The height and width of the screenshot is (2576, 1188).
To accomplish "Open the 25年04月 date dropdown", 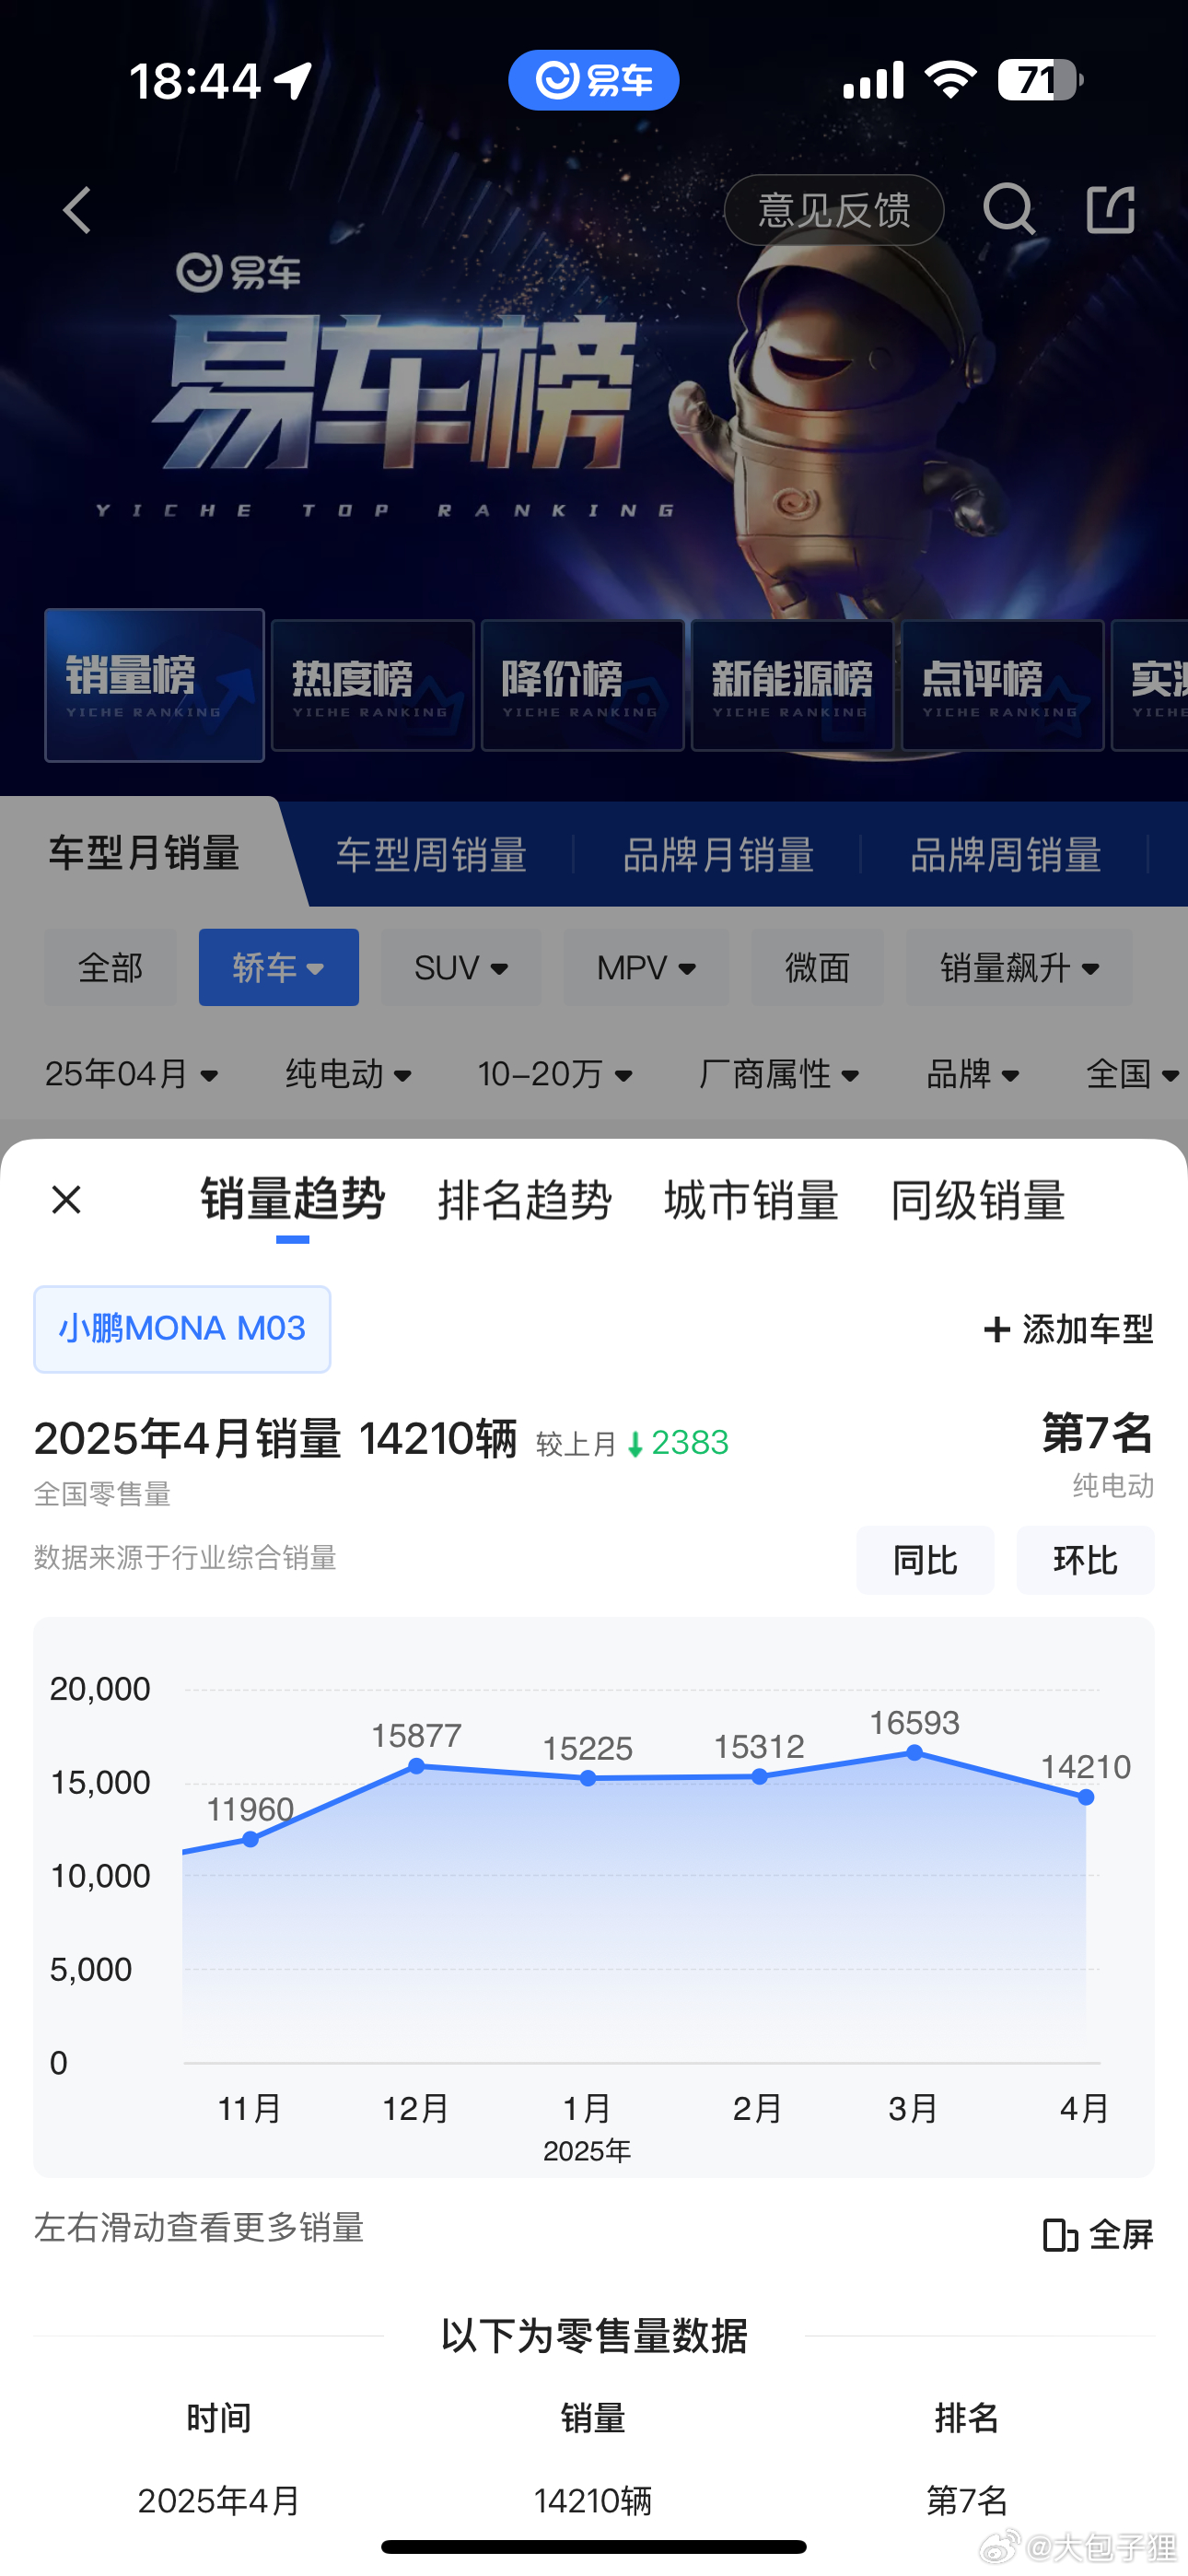I will tap(132, 1074).
